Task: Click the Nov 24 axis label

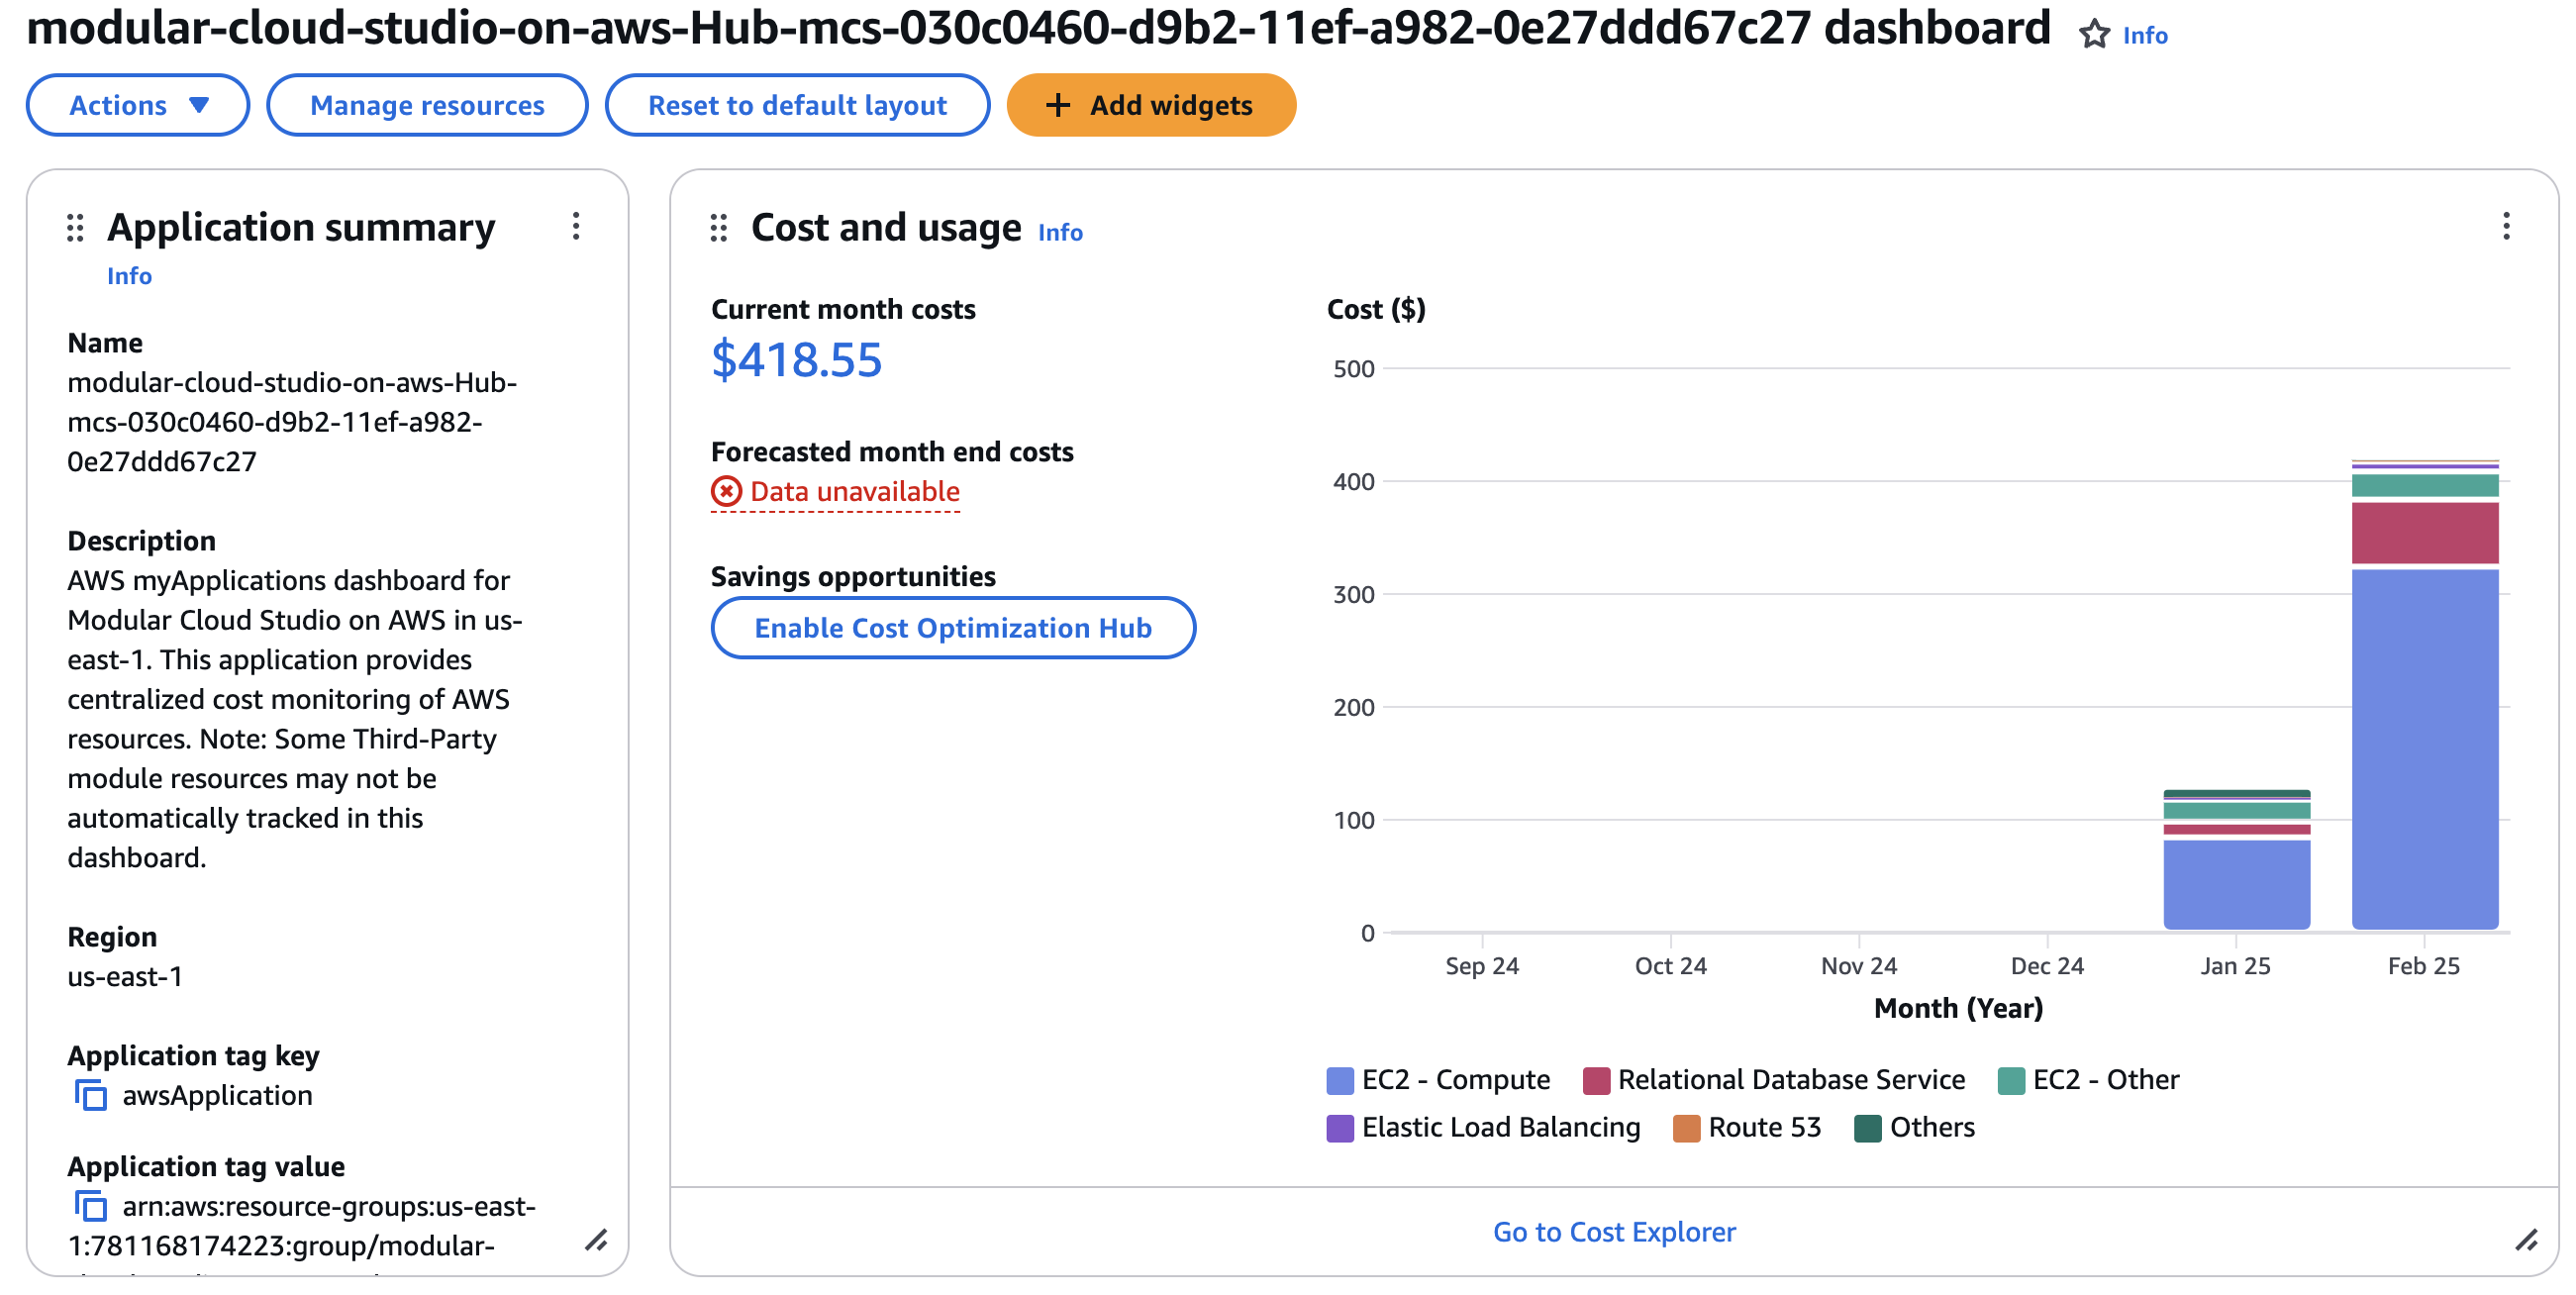Action: (1858, 966)
